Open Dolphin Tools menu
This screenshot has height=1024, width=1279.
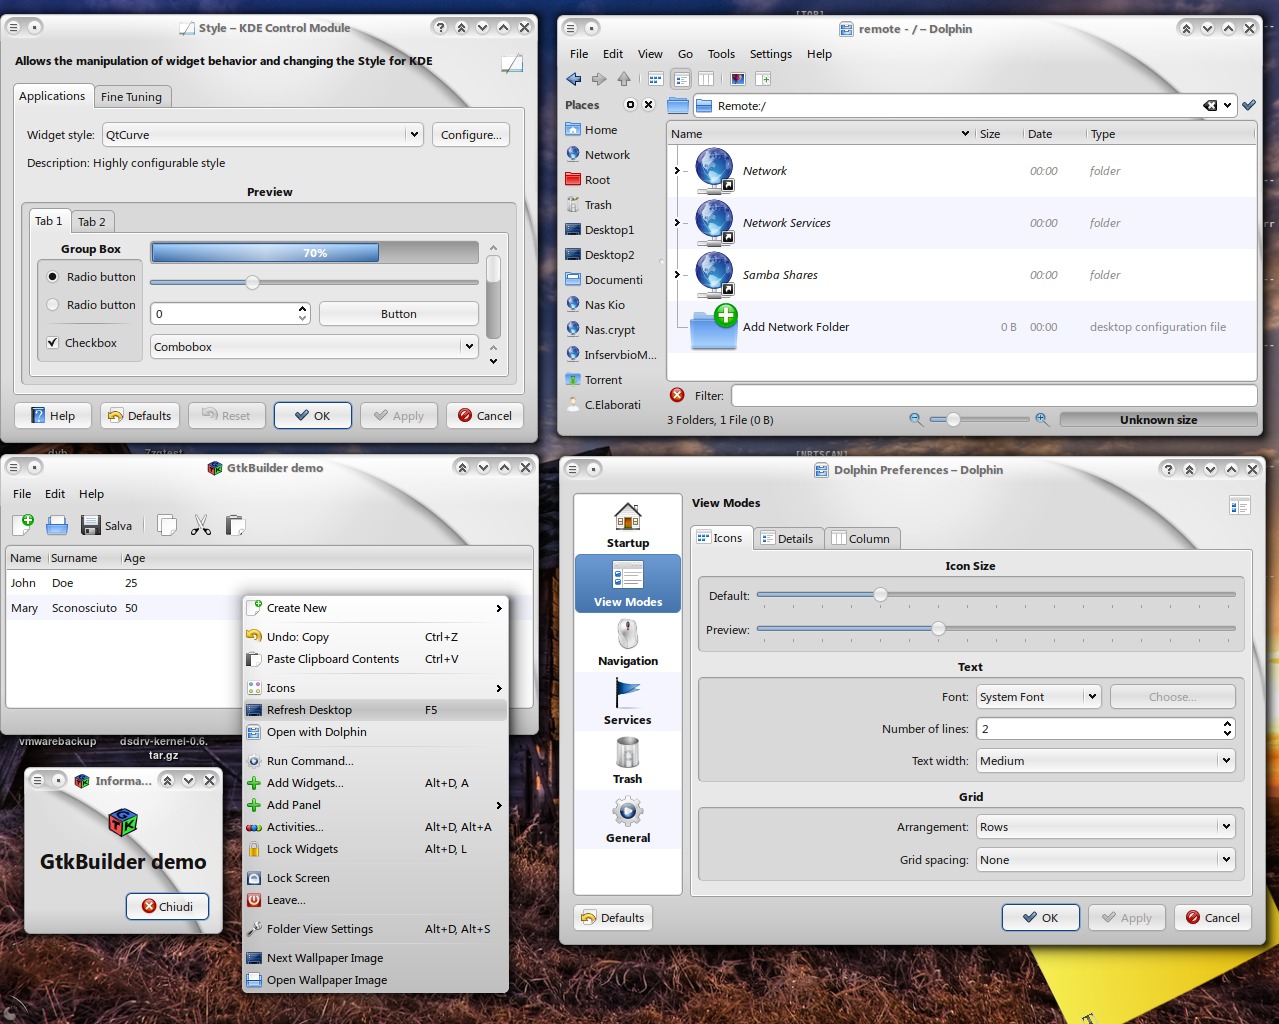[721, 54]
